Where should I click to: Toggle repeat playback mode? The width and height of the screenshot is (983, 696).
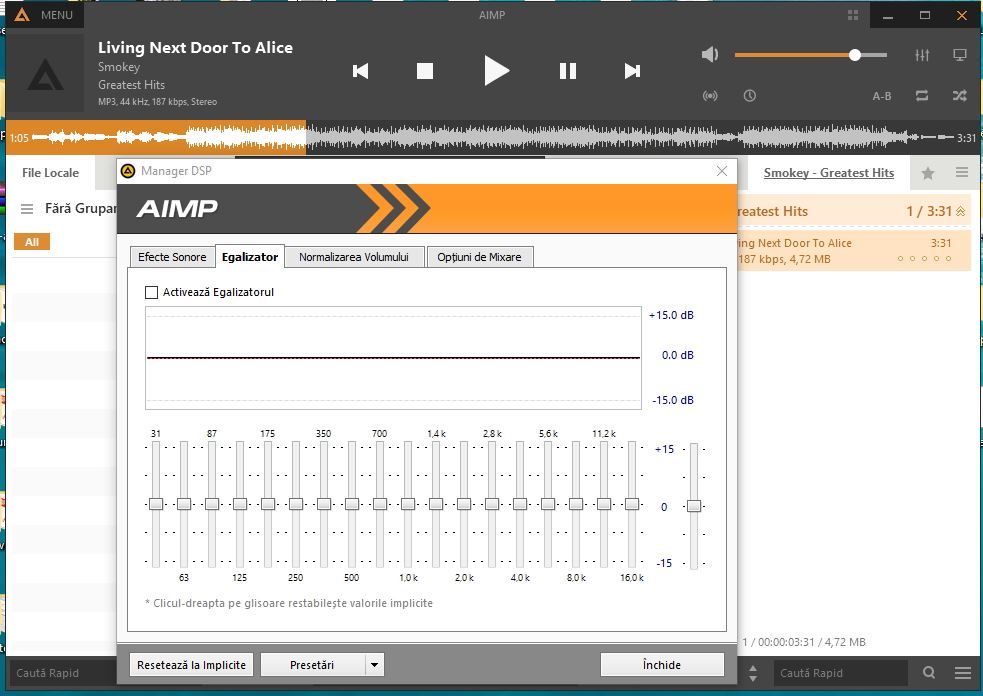click(x=922, y=96)
